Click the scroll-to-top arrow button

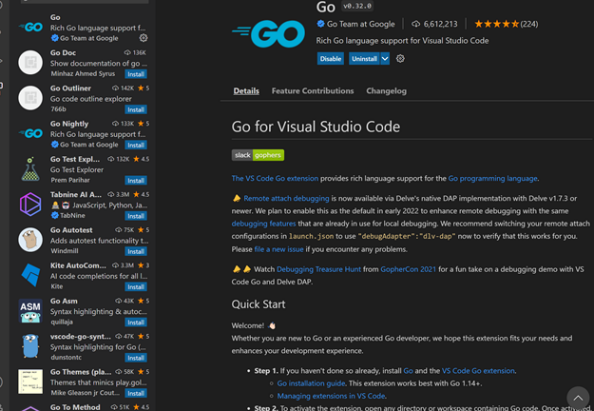[x=578, y=397]
